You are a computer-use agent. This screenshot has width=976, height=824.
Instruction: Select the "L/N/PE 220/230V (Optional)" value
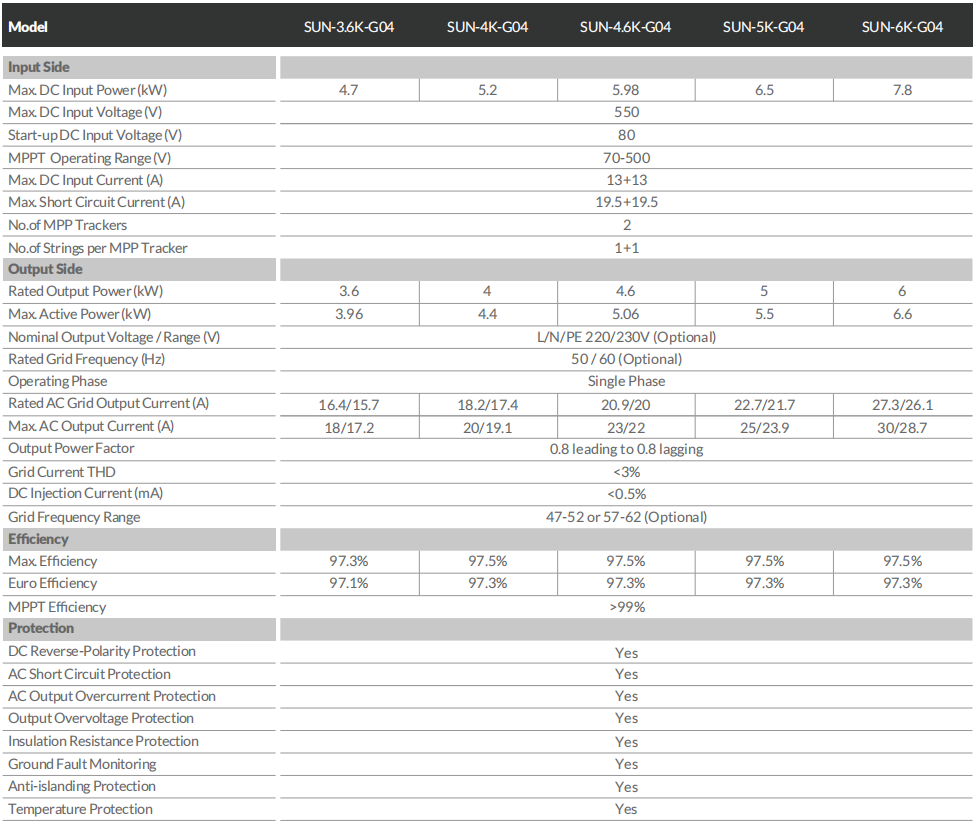pyautogui.click(x=626, y=337)
